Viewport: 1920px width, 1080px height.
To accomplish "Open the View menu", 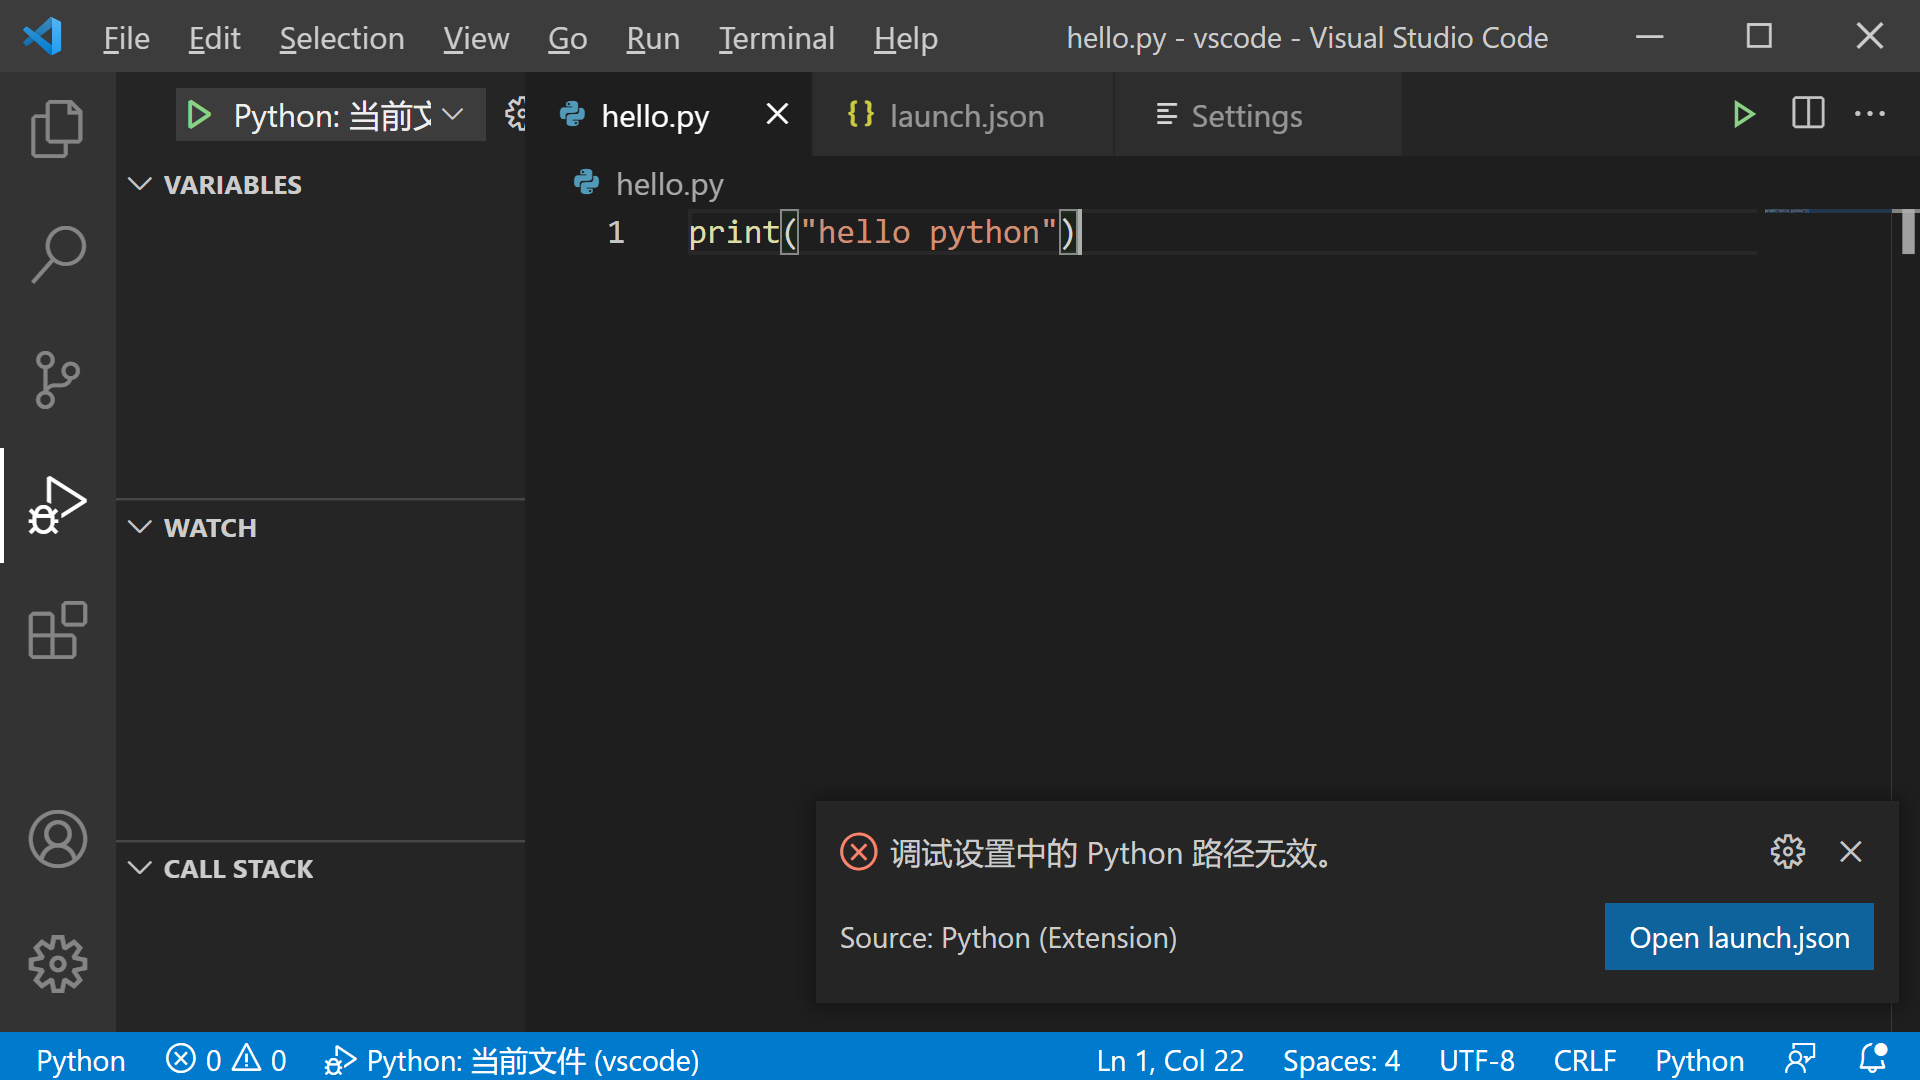I will (x=476, y=38).
